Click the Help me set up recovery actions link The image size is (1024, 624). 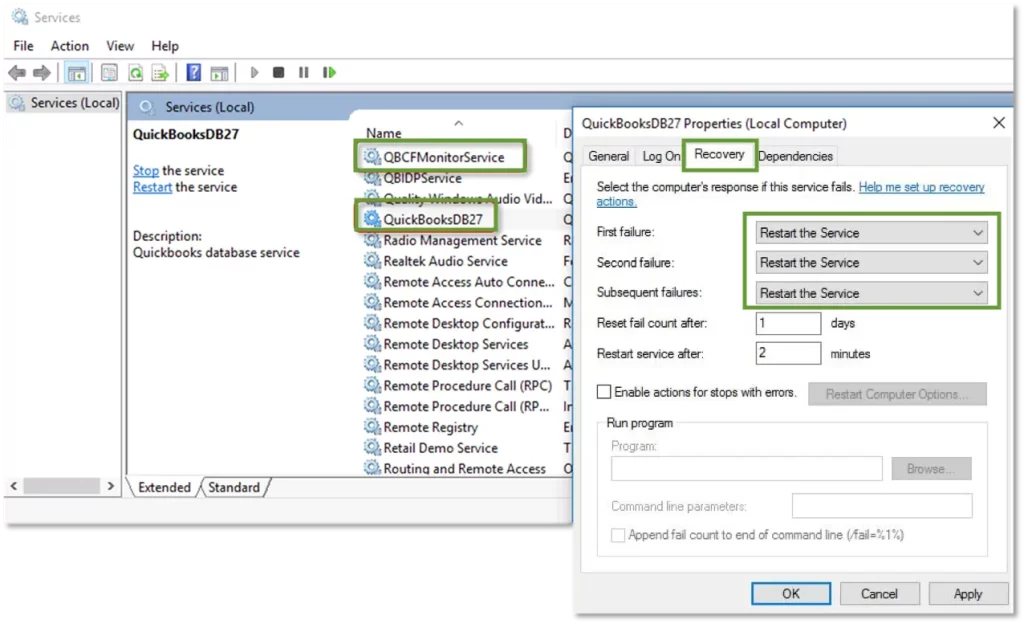coord(921,187)
